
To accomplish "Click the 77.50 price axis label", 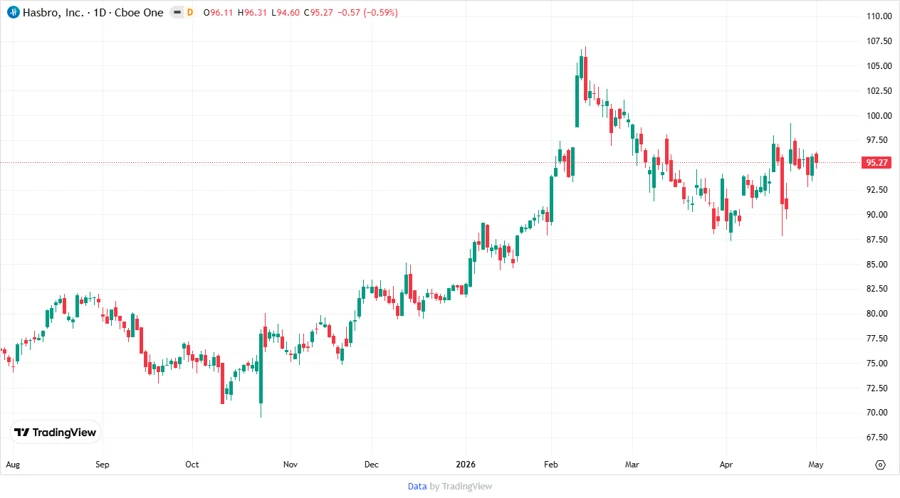I will coord(879,339).
